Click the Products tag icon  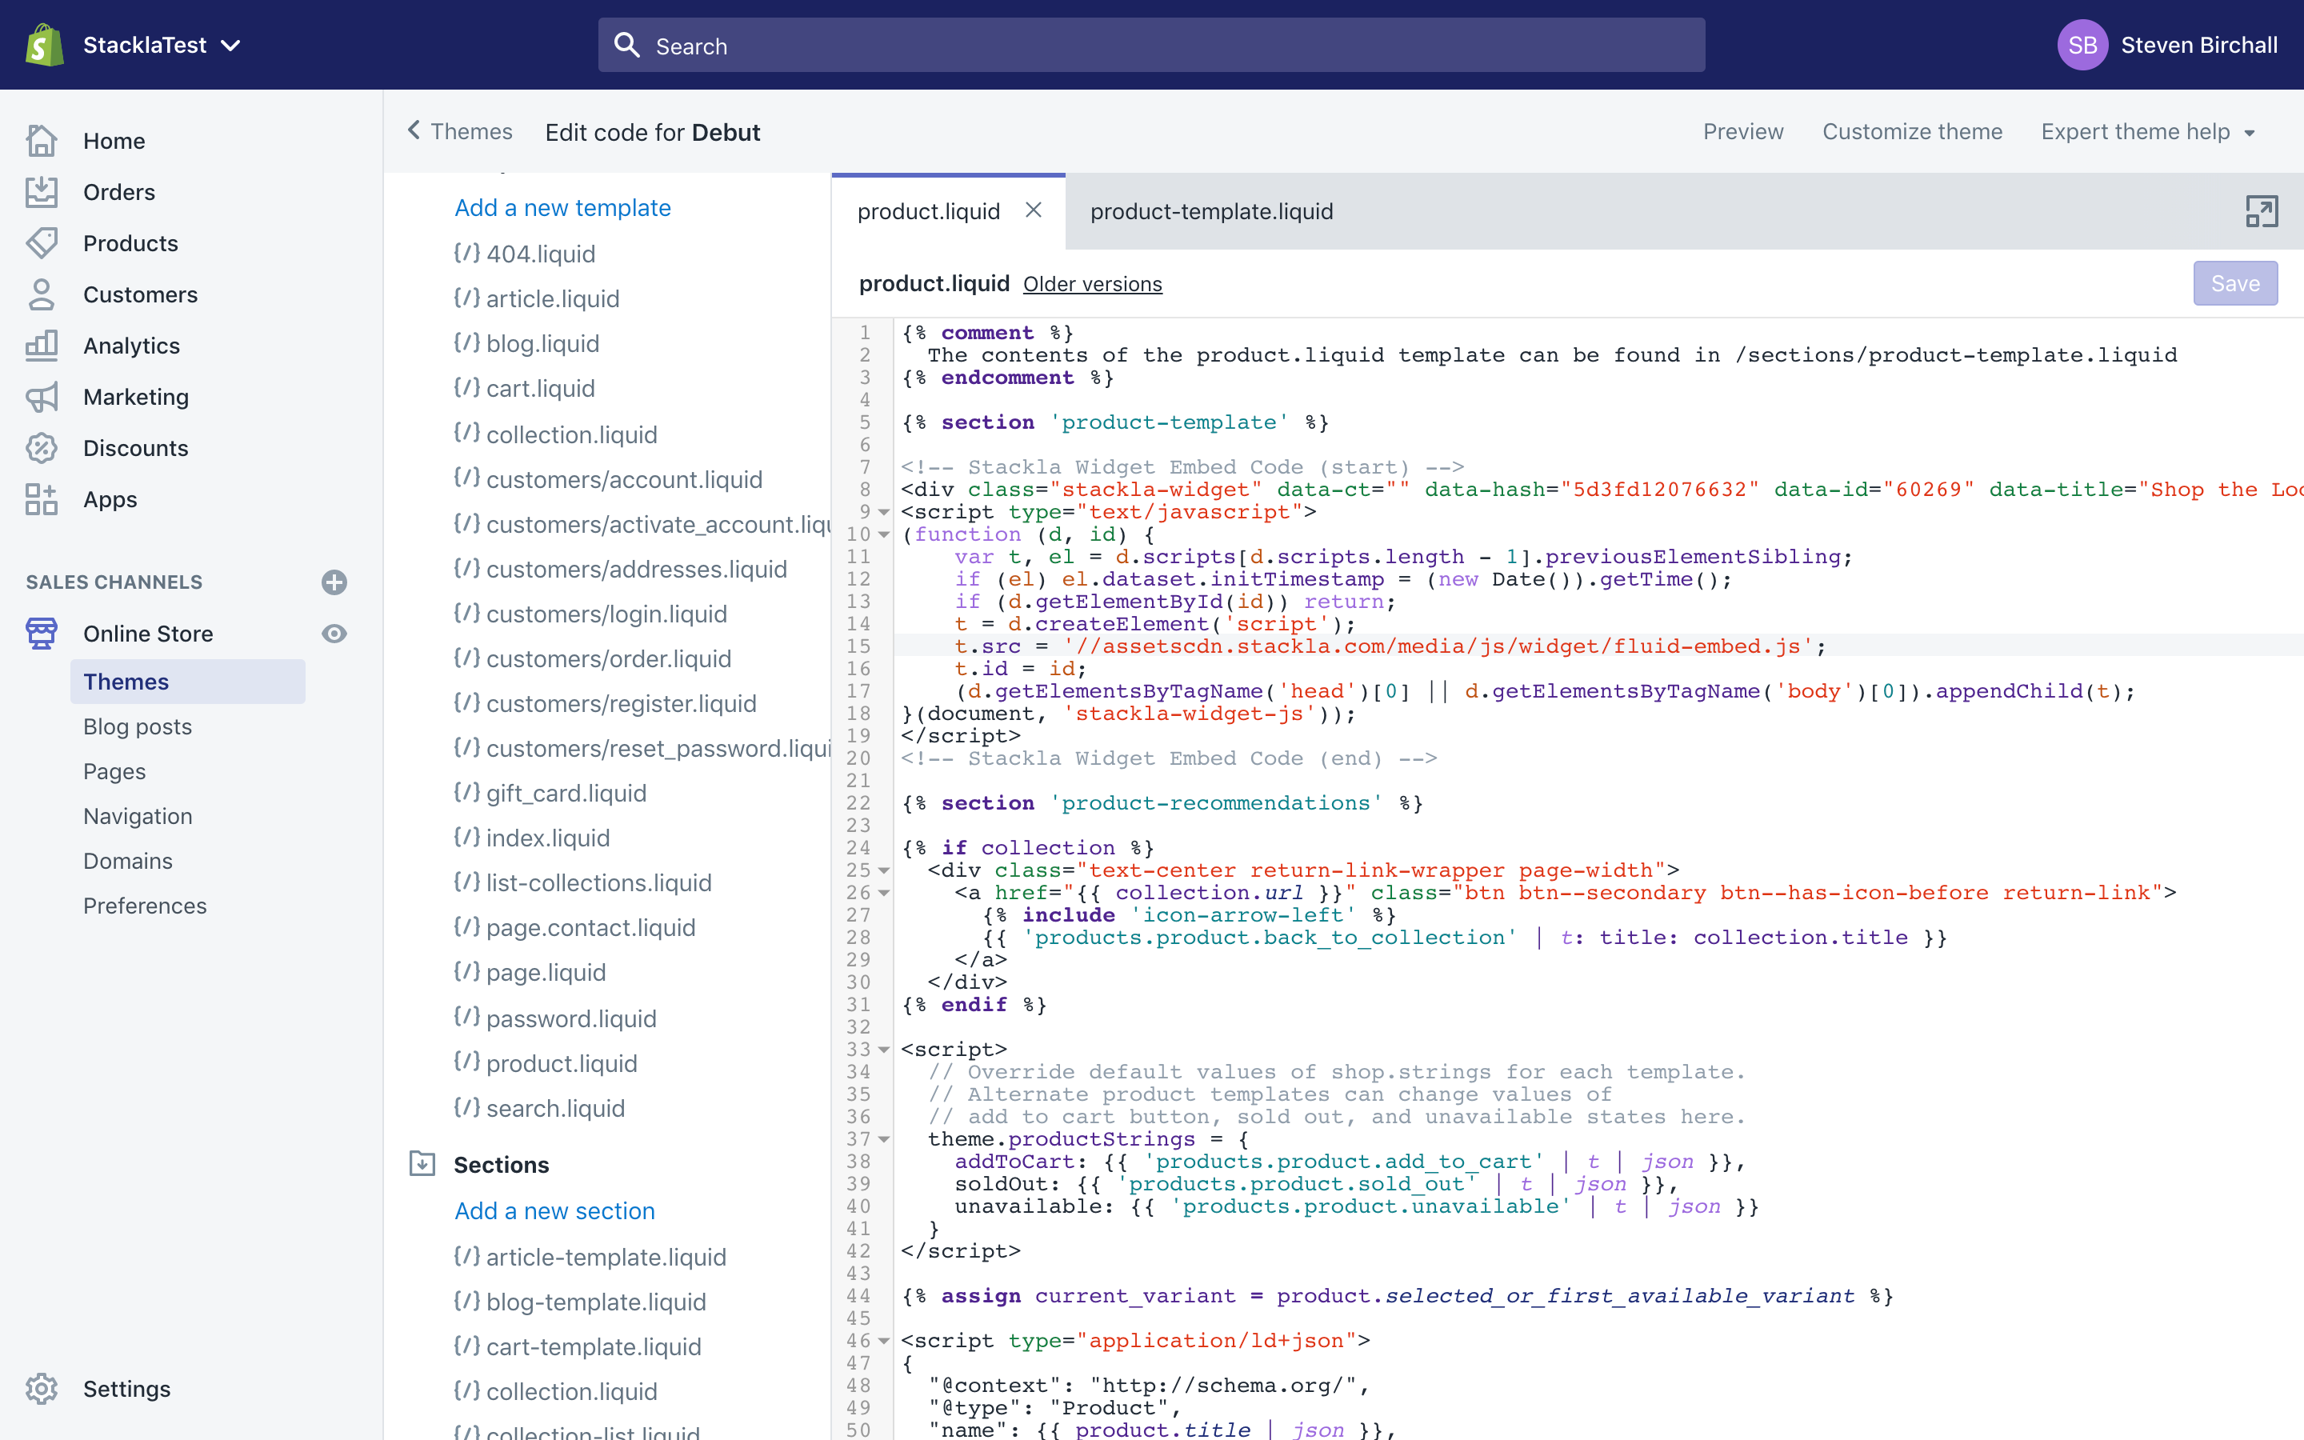[x=41, y=243]
